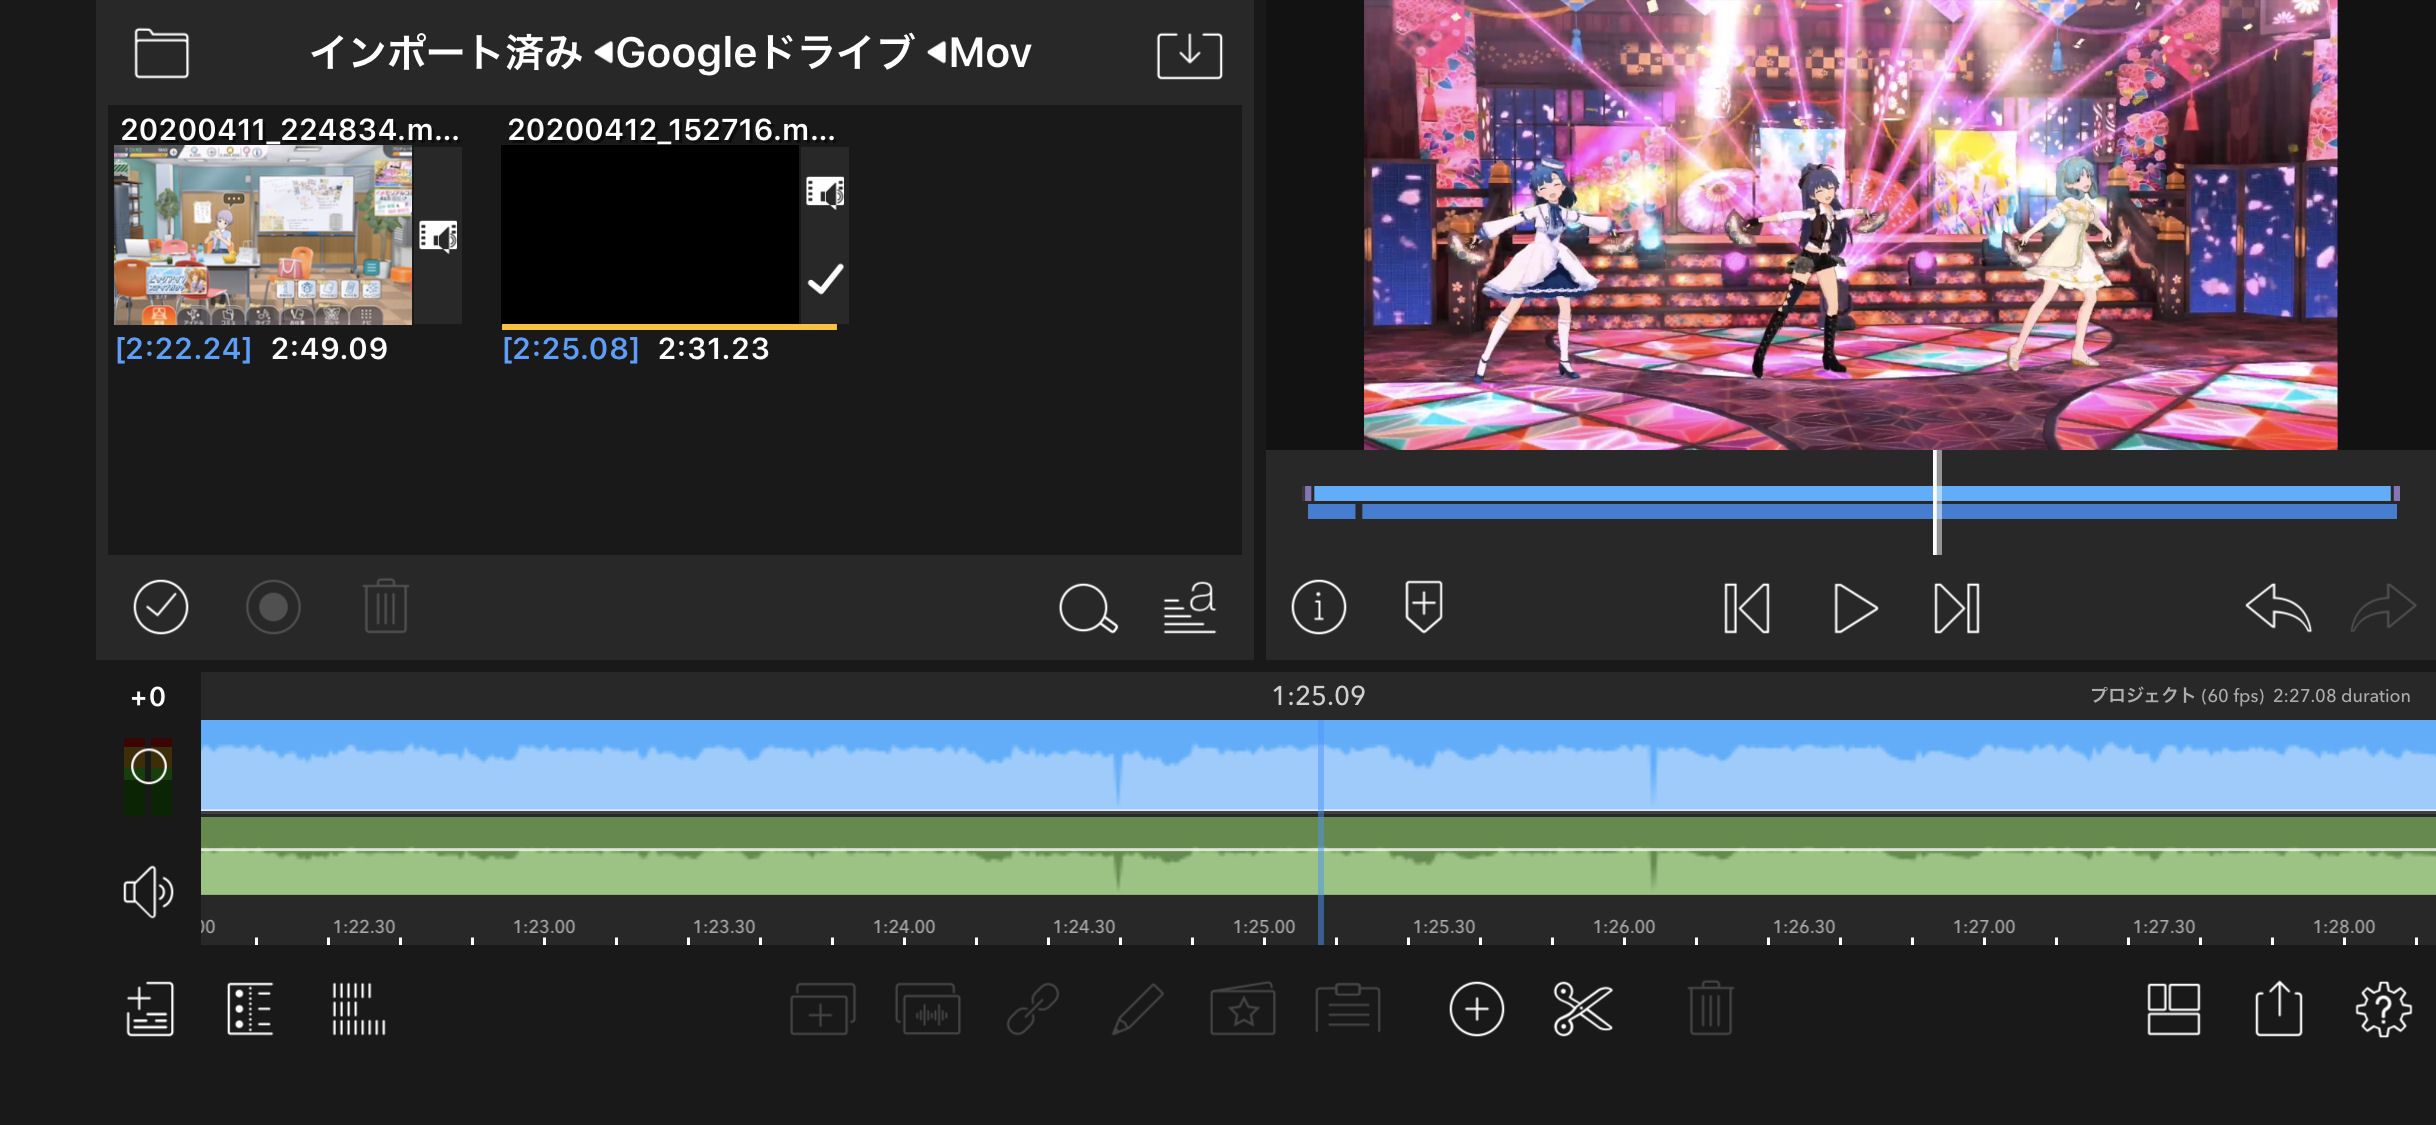Open the clip info button
Image resolution: width=2436 pixels, height=1125 pixels.
1318,607
